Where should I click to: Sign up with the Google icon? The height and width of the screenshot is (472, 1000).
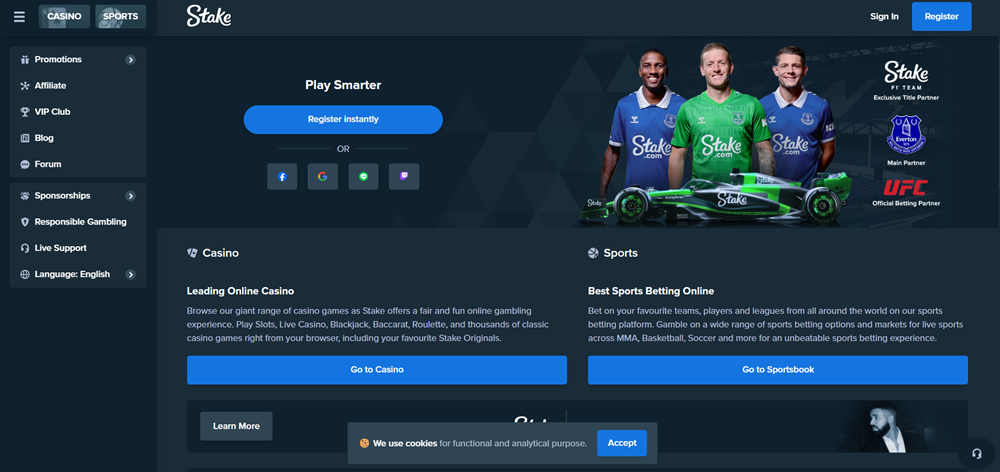coord(323,177)
